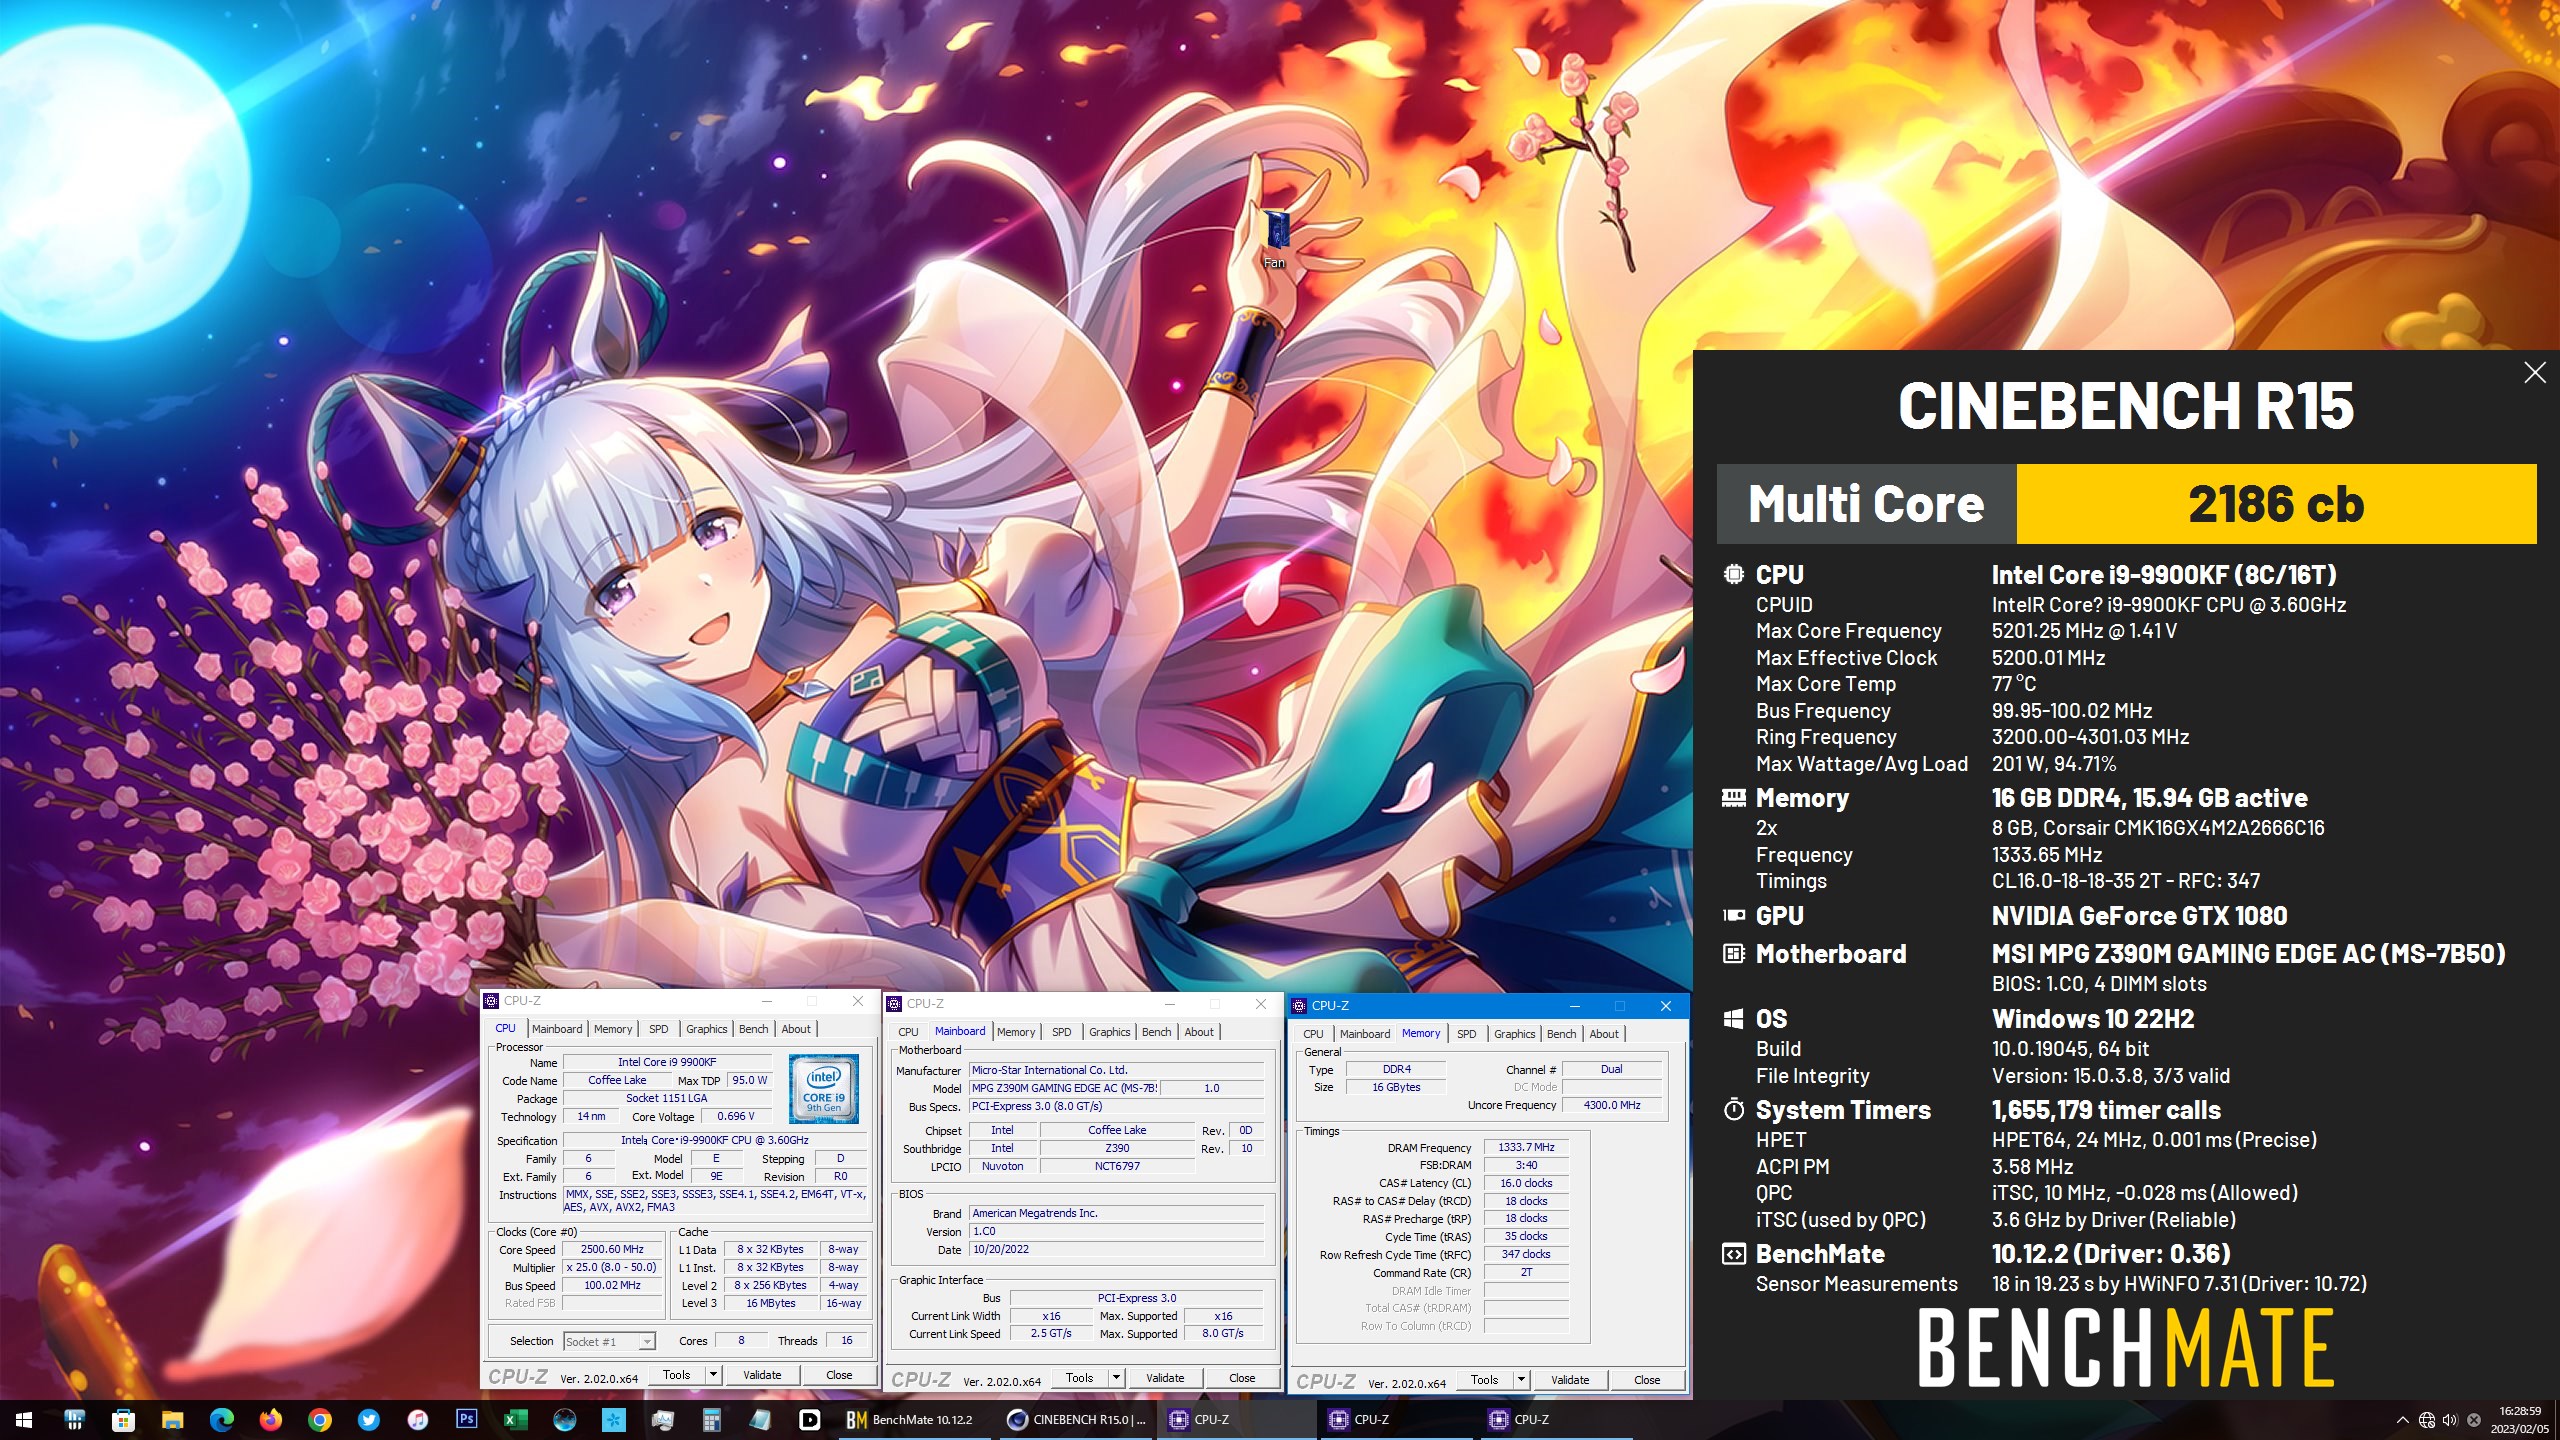Open Graphics tab in the CPU window
The width and height of the screenshot is (2560, 1440).
click(706, 1029)
